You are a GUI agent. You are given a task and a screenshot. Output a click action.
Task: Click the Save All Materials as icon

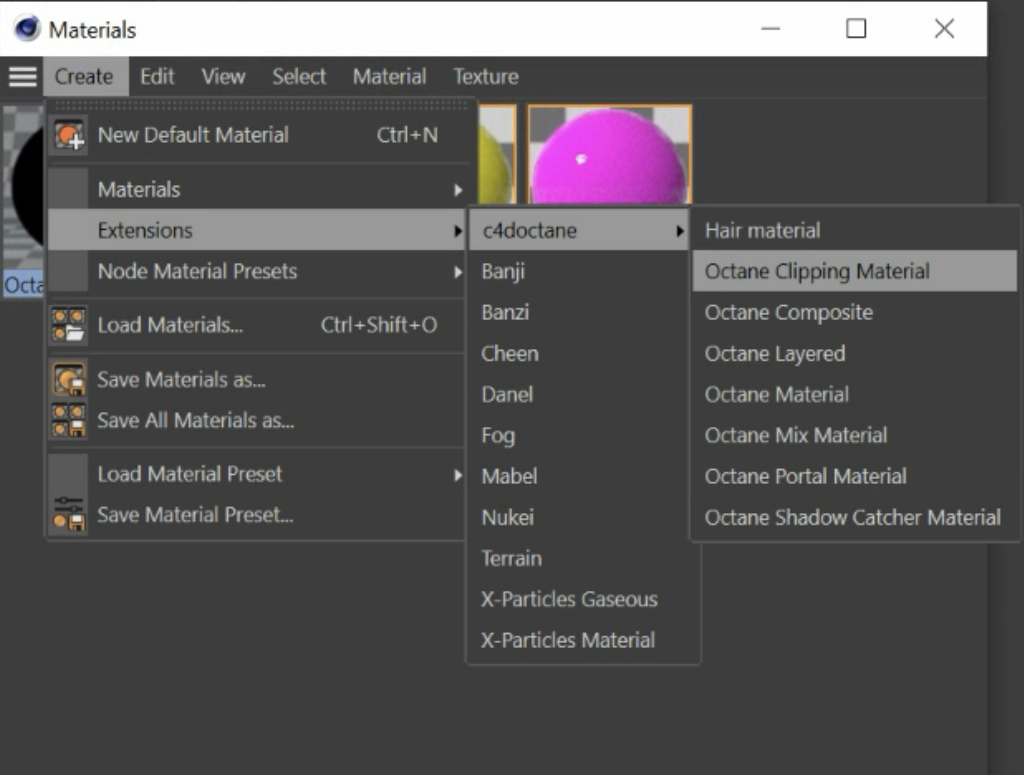point(69,421)
